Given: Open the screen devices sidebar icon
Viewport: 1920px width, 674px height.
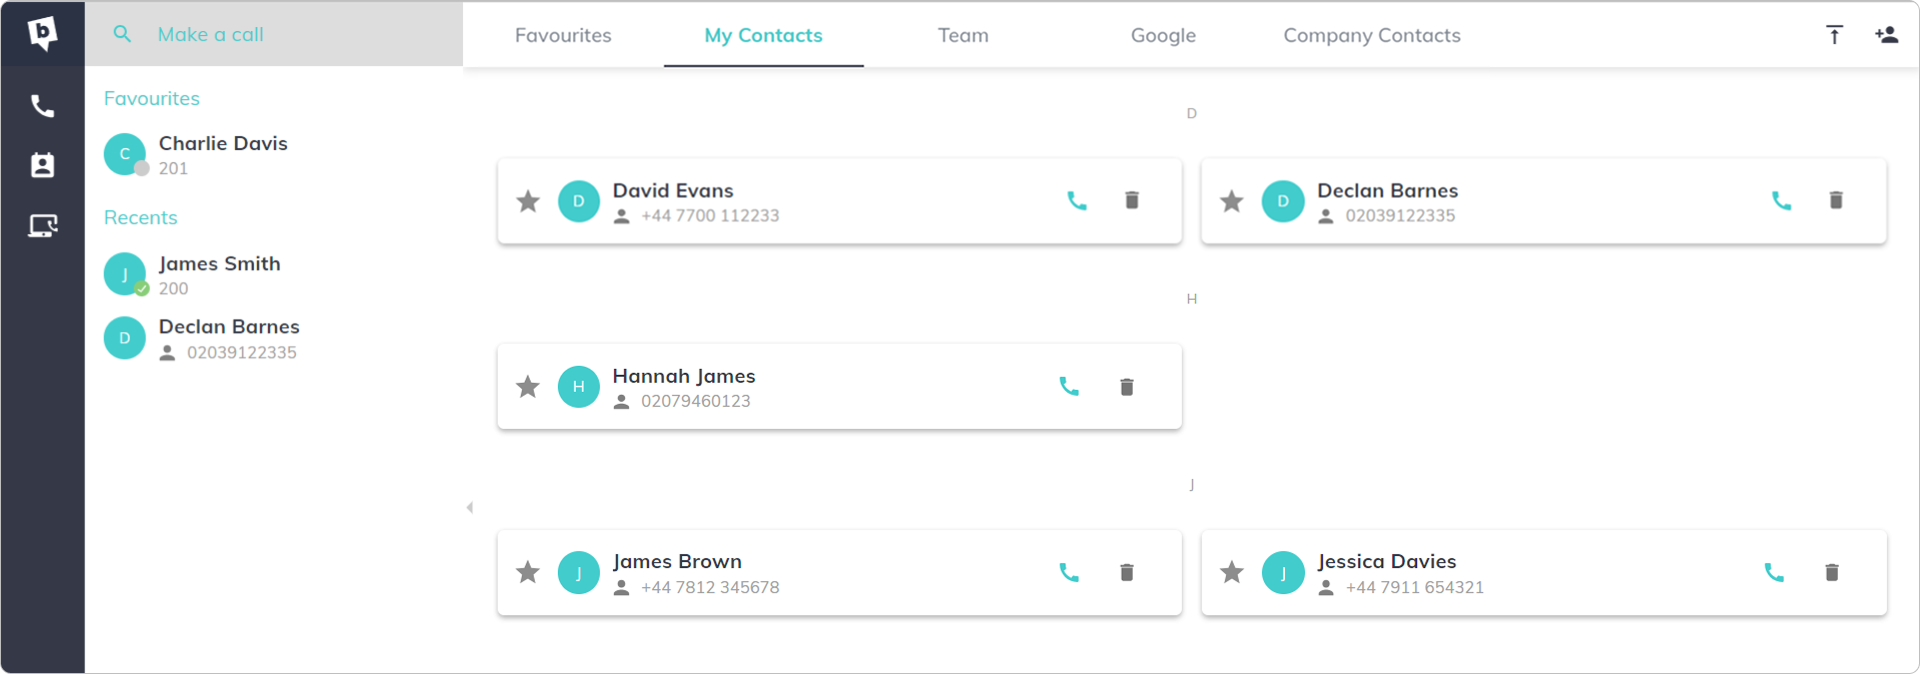Looking at the screenshot, I should (x=42, y=226).
